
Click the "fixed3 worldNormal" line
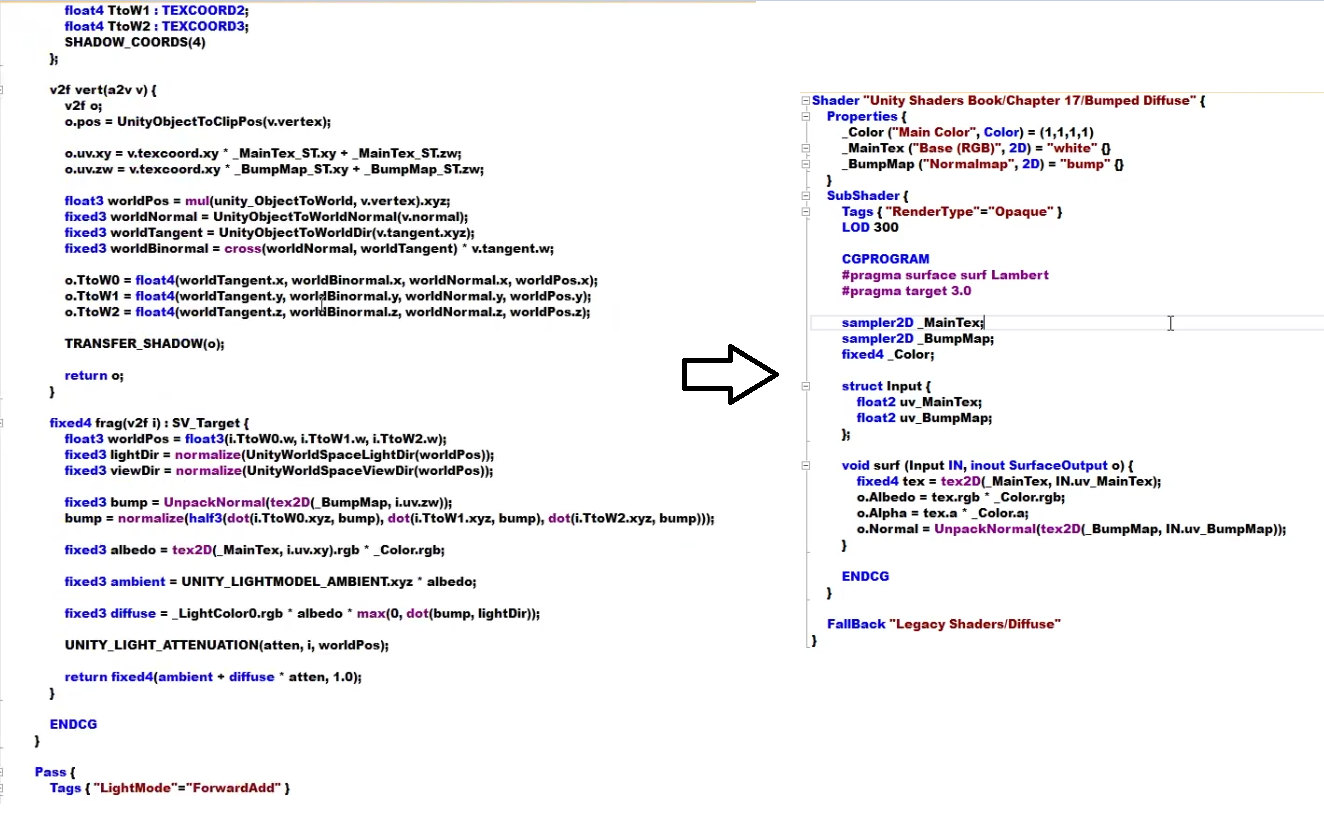click(266, 217)
